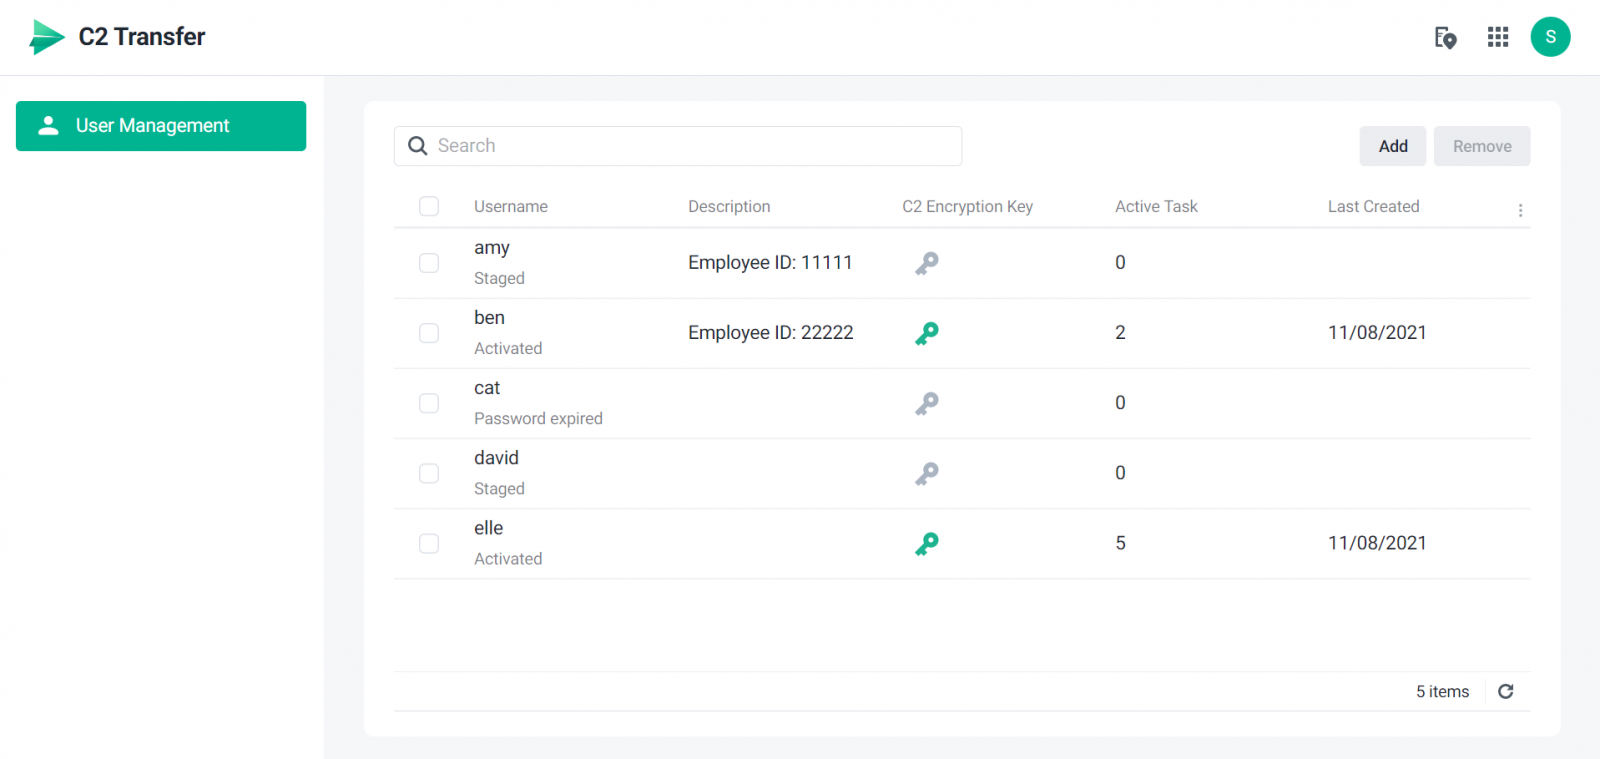Click the person icon beside User Management
The image size is (1600, 759).
(x=48, y=125)
